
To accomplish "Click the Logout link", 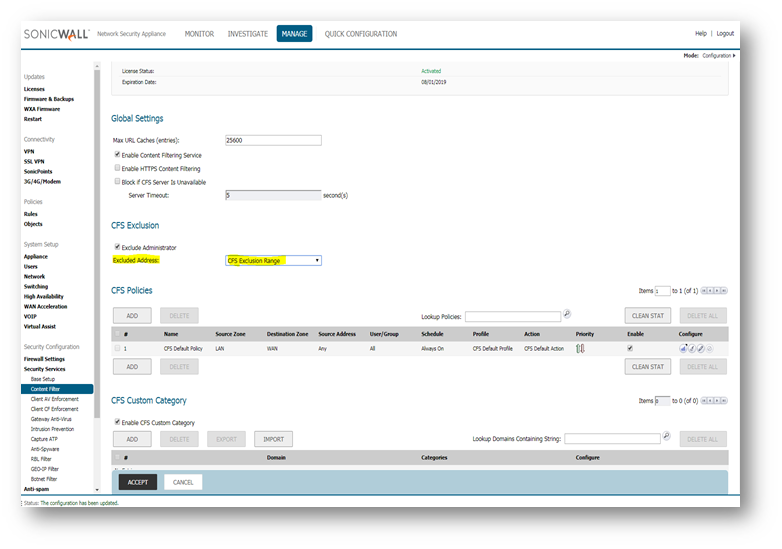I will 725,33.
